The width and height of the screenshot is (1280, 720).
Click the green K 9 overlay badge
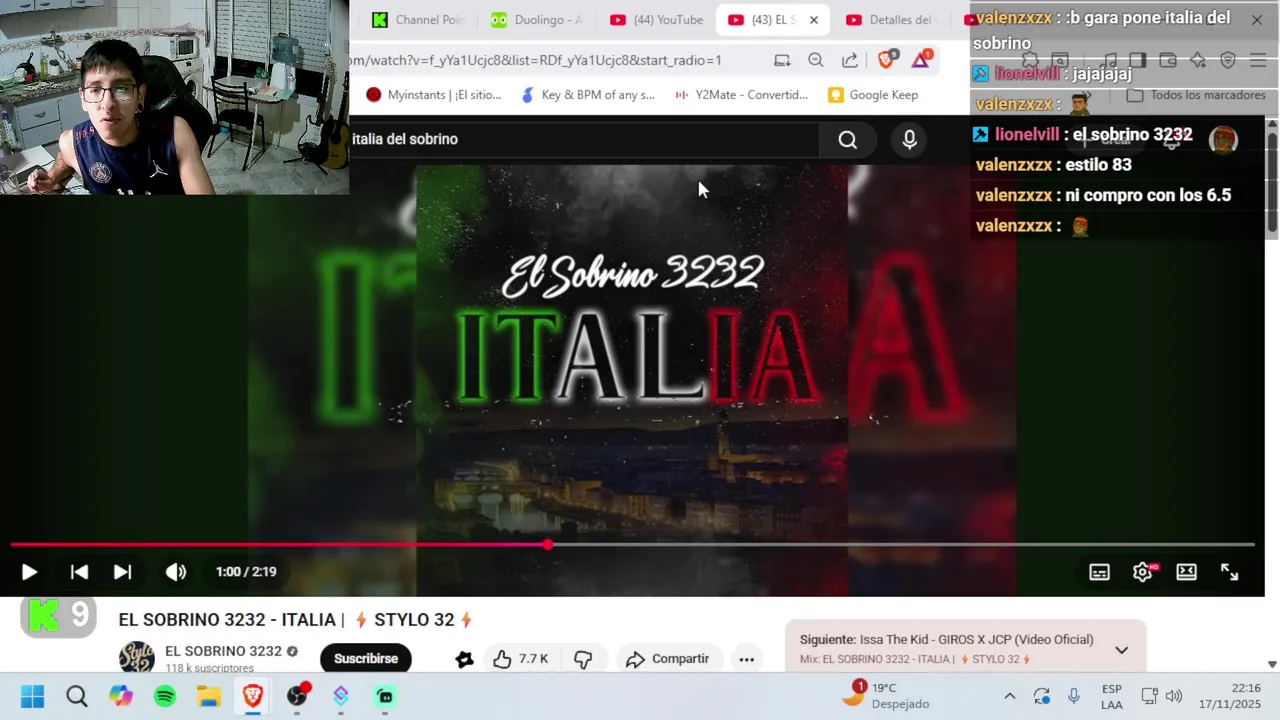click(x=58, y=615)
